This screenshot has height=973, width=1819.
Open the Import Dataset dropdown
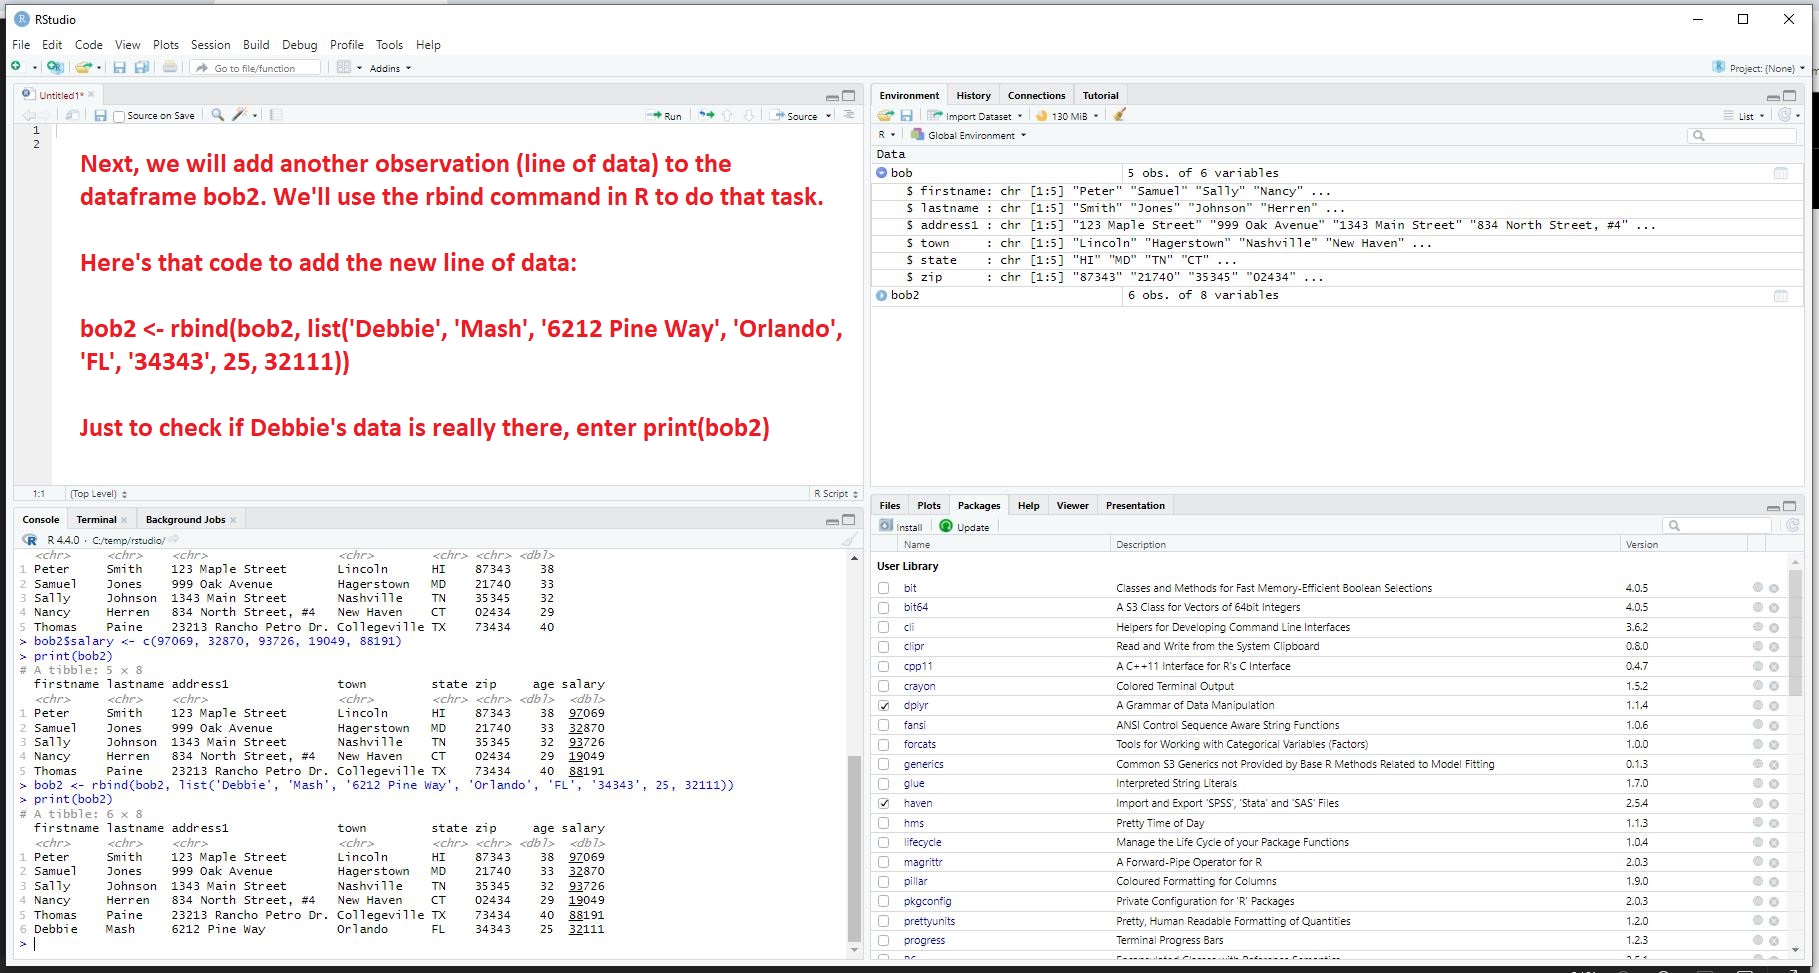[975, 116]
